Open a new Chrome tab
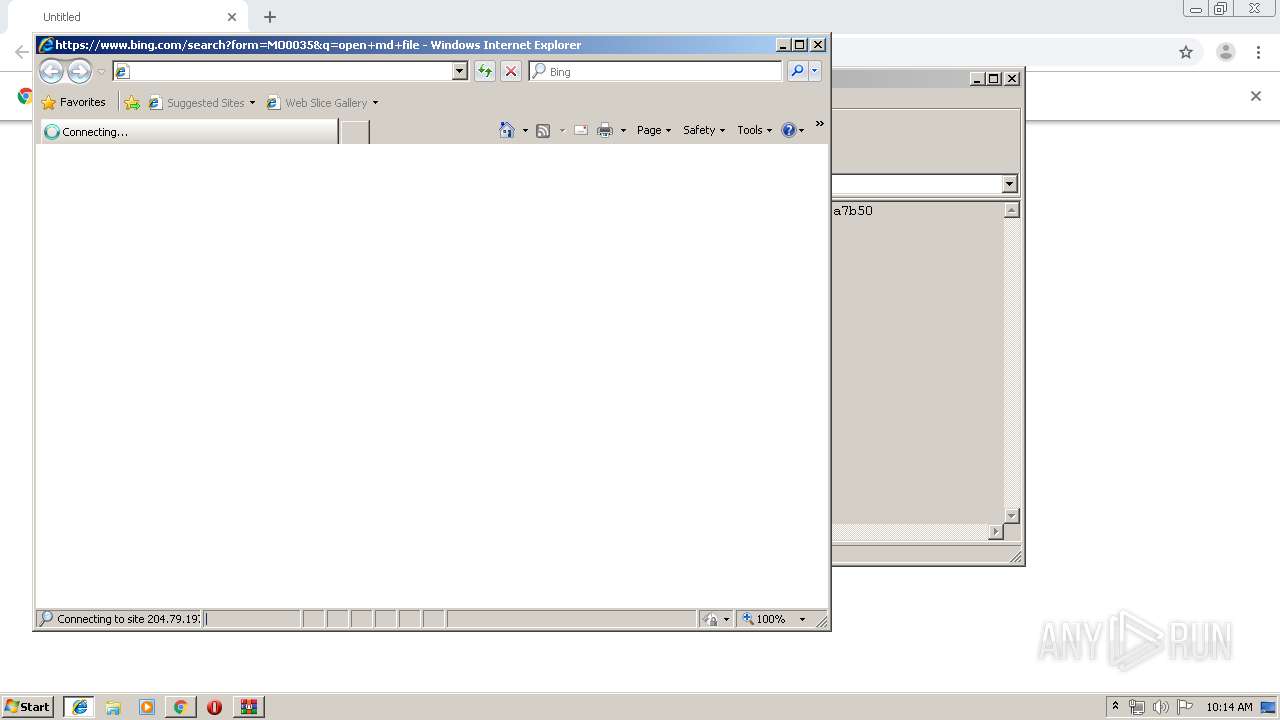The width and height of the screenshot is (1280, 720). (x=270, y=17)
